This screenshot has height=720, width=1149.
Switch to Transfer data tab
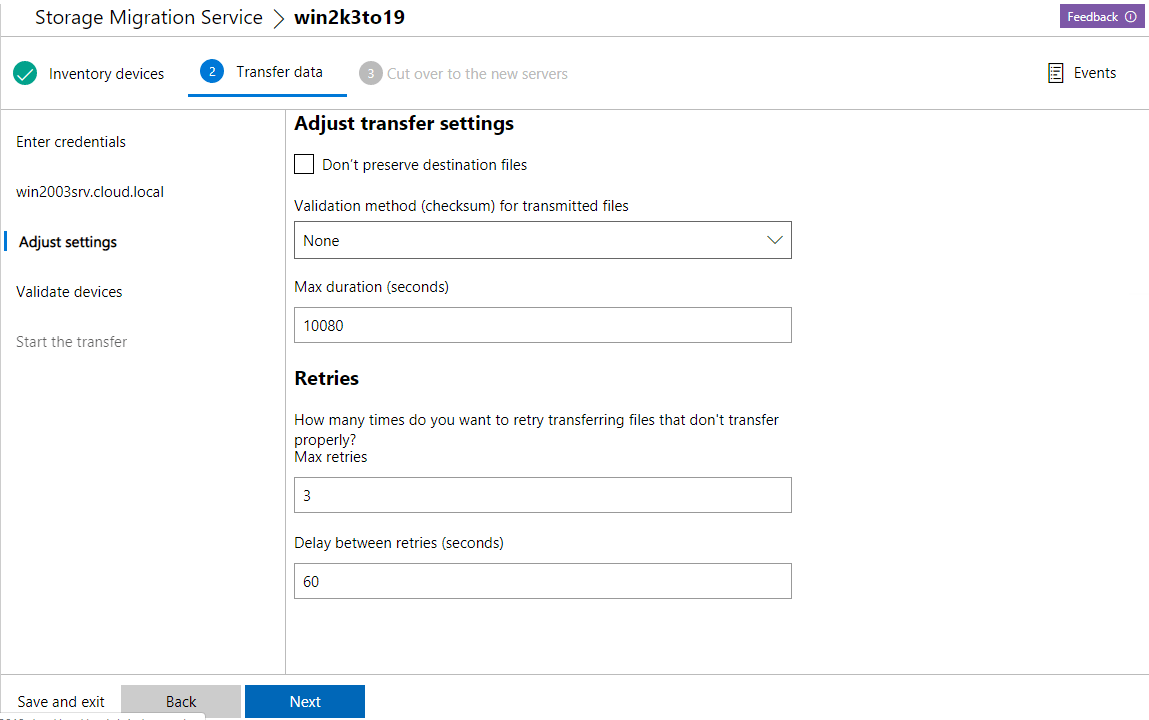(279, 72)
